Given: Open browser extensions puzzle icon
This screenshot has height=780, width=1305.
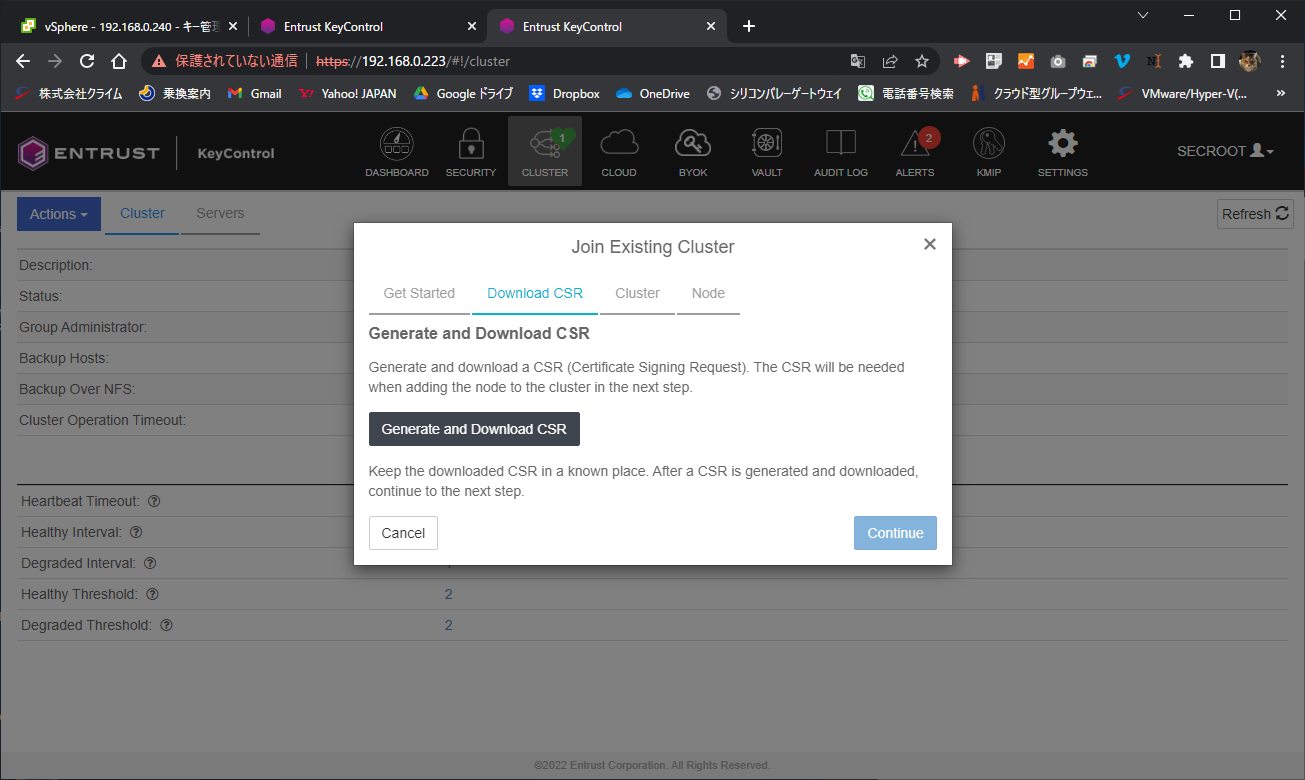Looking at the screenshot, I should click(1186, 61).
